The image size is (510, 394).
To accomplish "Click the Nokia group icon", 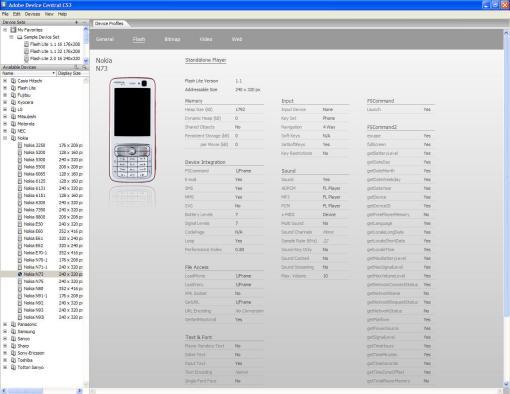I will (x=13, y=138).
